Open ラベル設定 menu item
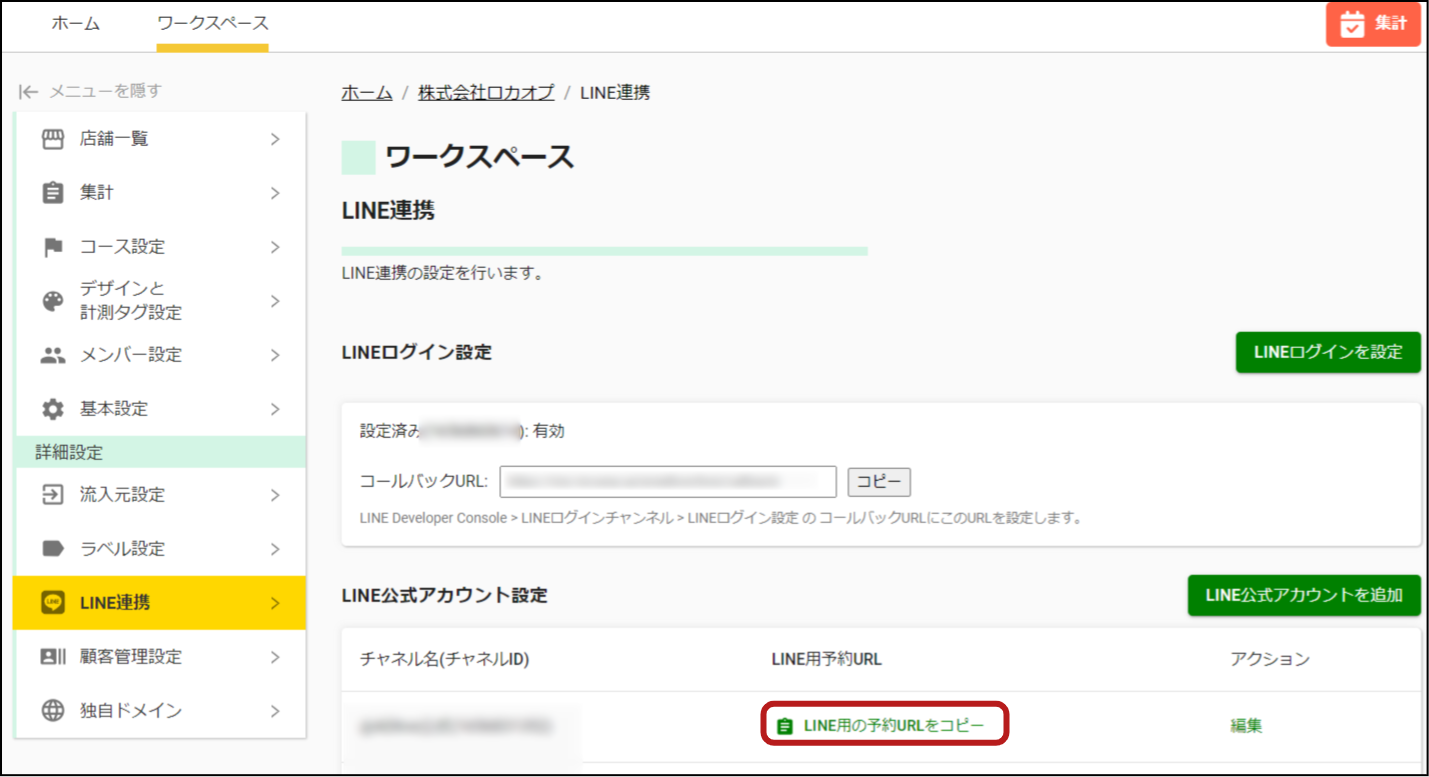This screenshot has width=1429, height=777. coord(160,549)
